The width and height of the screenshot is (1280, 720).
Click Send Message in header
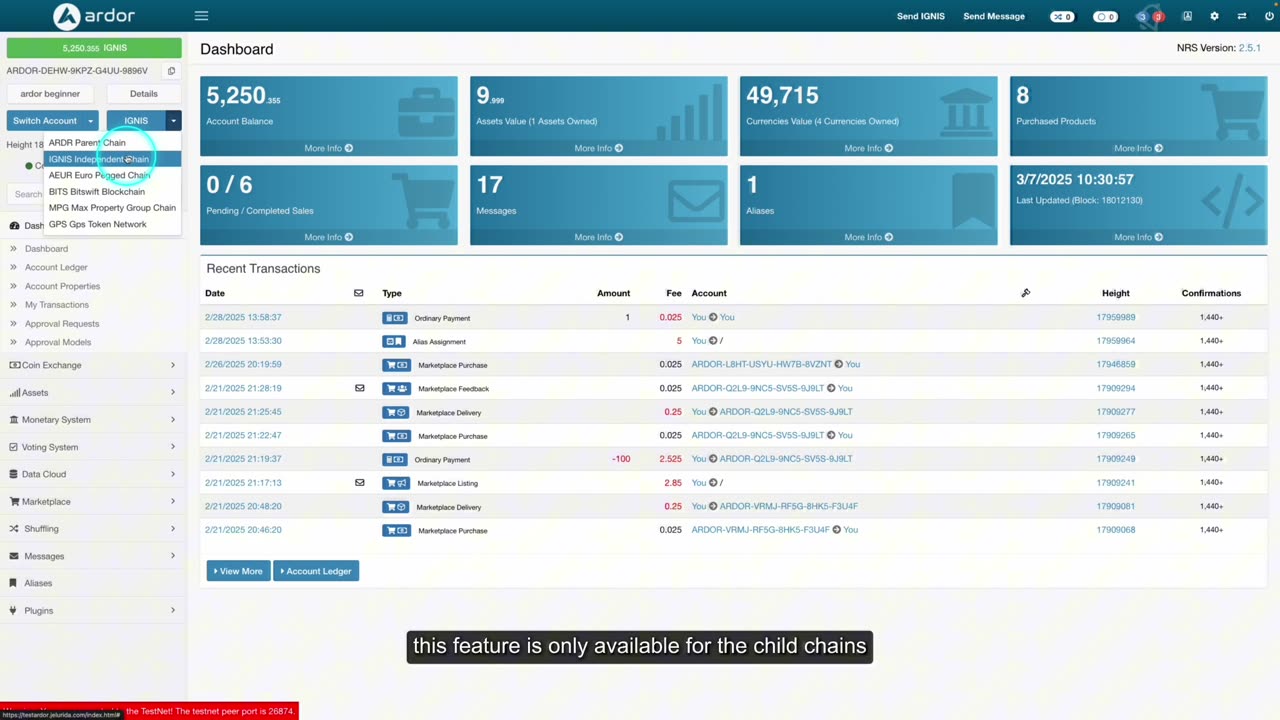tap(994, 16)
